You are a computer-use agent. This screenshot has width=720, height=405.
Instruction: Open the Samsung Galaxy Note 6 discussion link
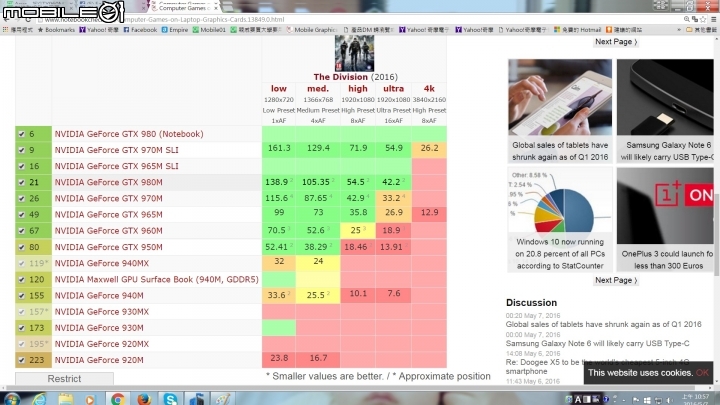pos(597,343)
